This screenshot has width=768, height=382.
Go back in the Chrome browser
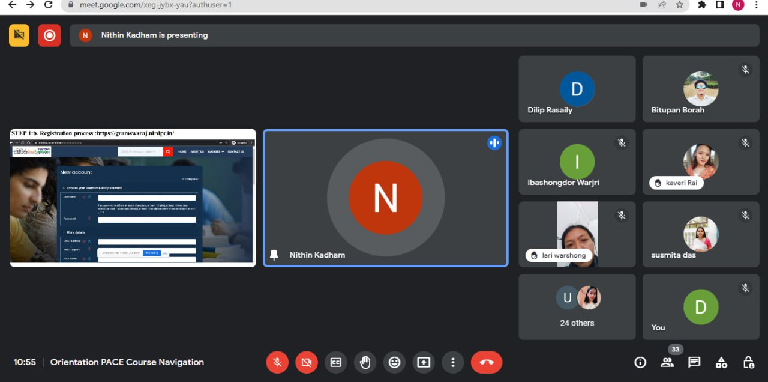12,4
